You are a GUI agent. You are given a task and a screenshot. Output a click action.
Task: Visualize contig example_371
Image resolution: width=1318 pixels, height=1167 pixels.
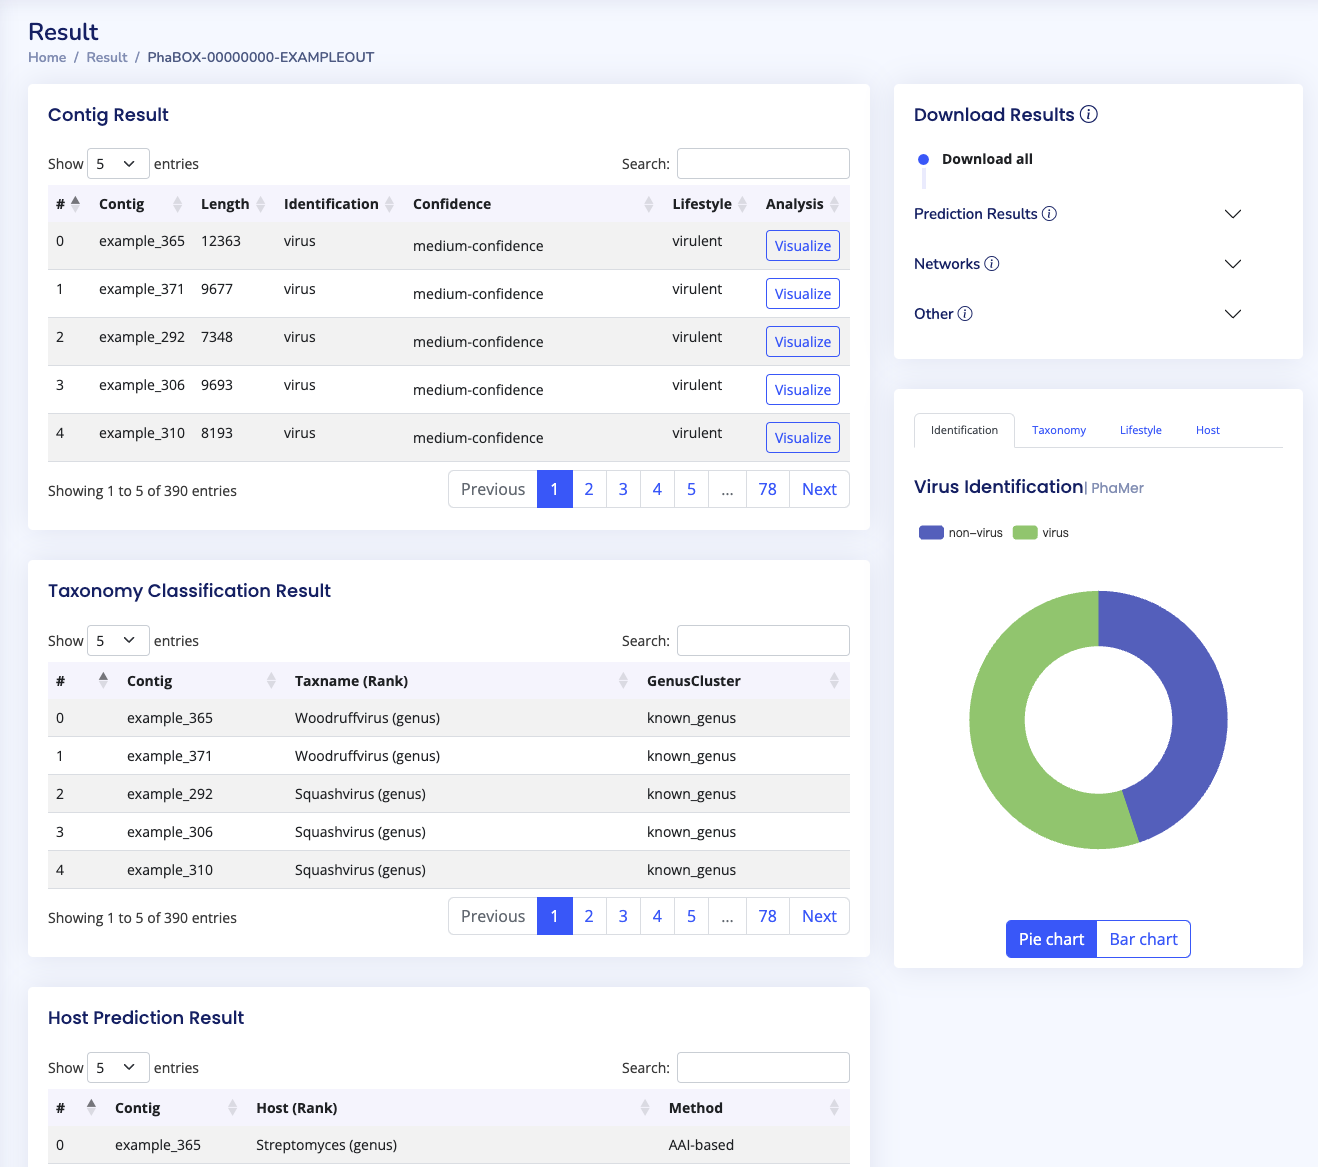[803, 294]
